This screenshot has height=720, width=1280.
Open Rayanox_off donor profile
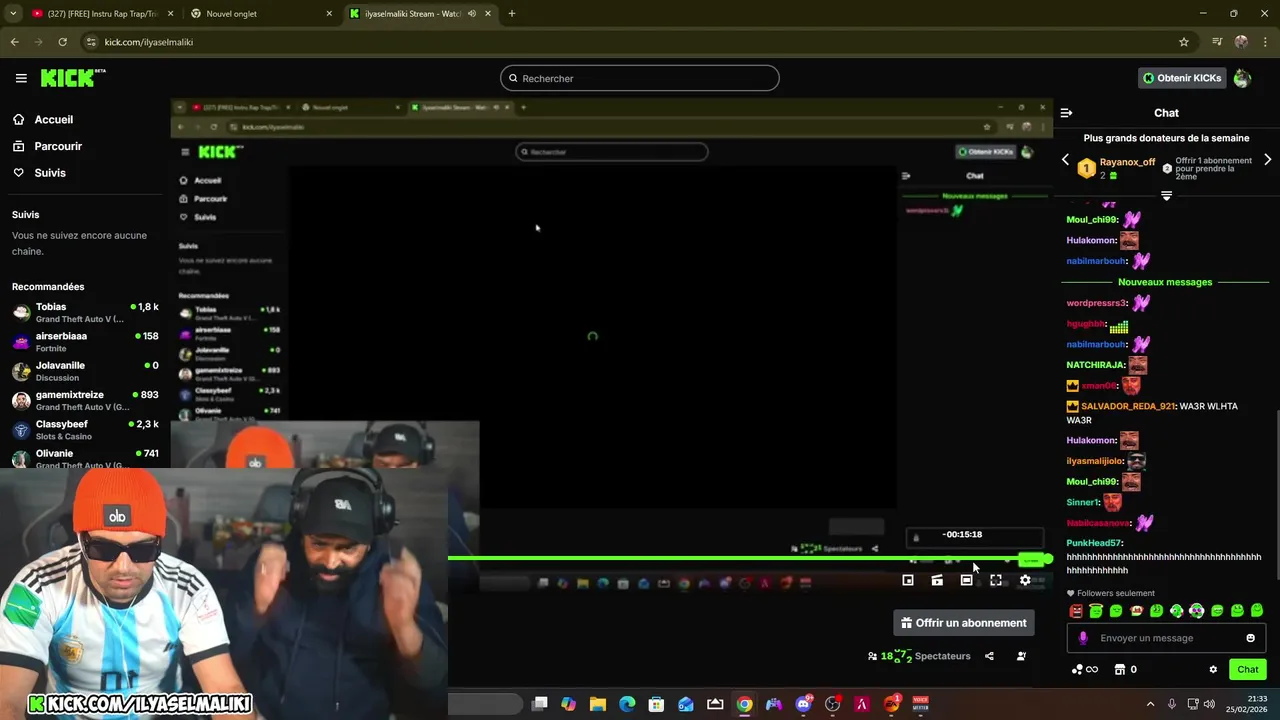pos(1127,162)
